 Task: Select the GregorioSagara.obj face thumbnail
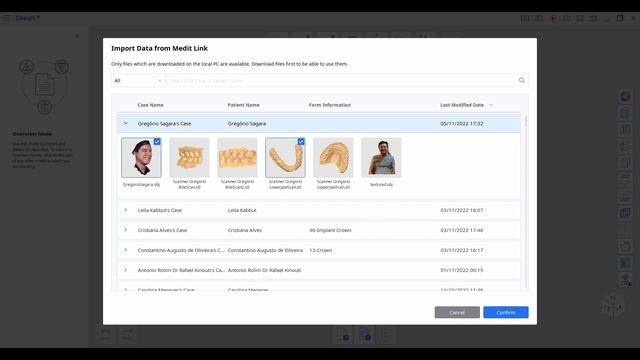pyautogui.click(x=141, y=158)
